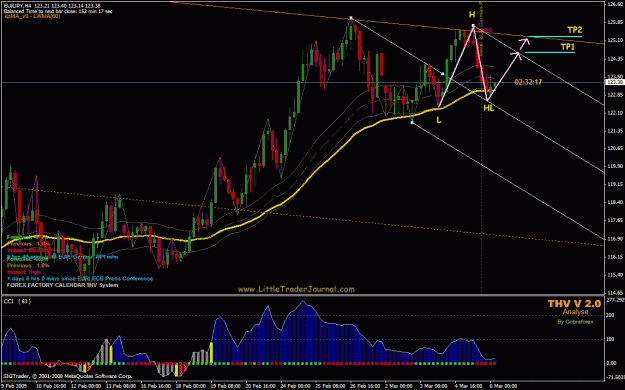
Task: Click 116.90 on the price axis
Action: (615, 238)
